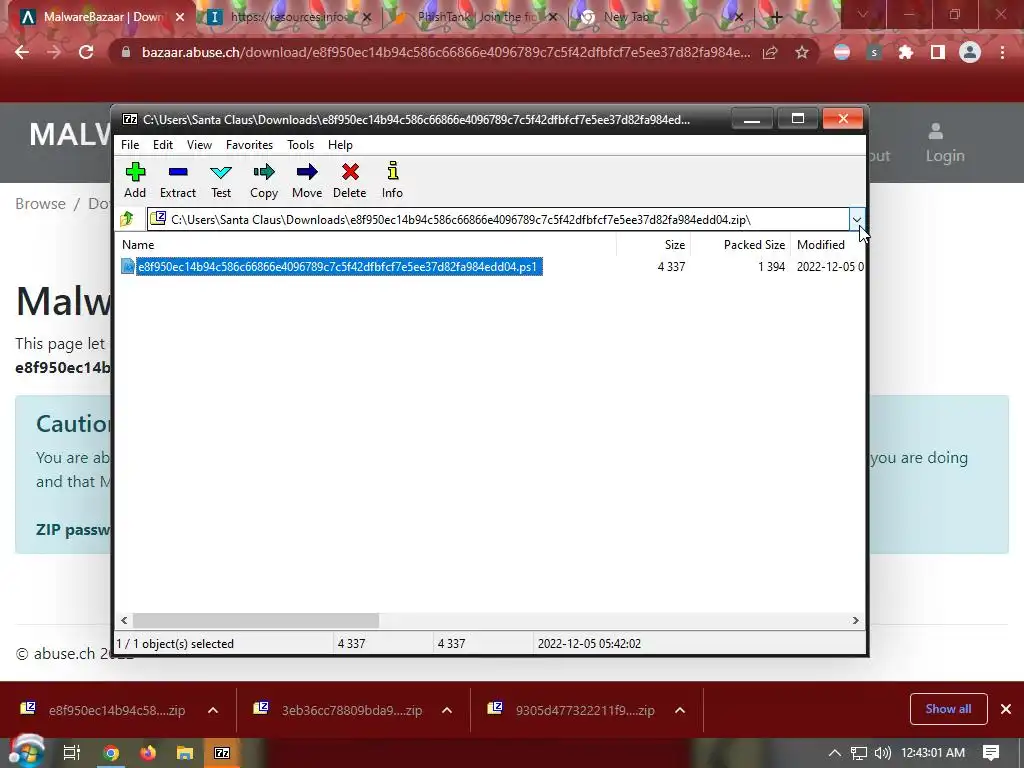The width and height of the screenshot is (1024, 768).
Task: Open the Edit menu
Action: (x=163, y=145)
